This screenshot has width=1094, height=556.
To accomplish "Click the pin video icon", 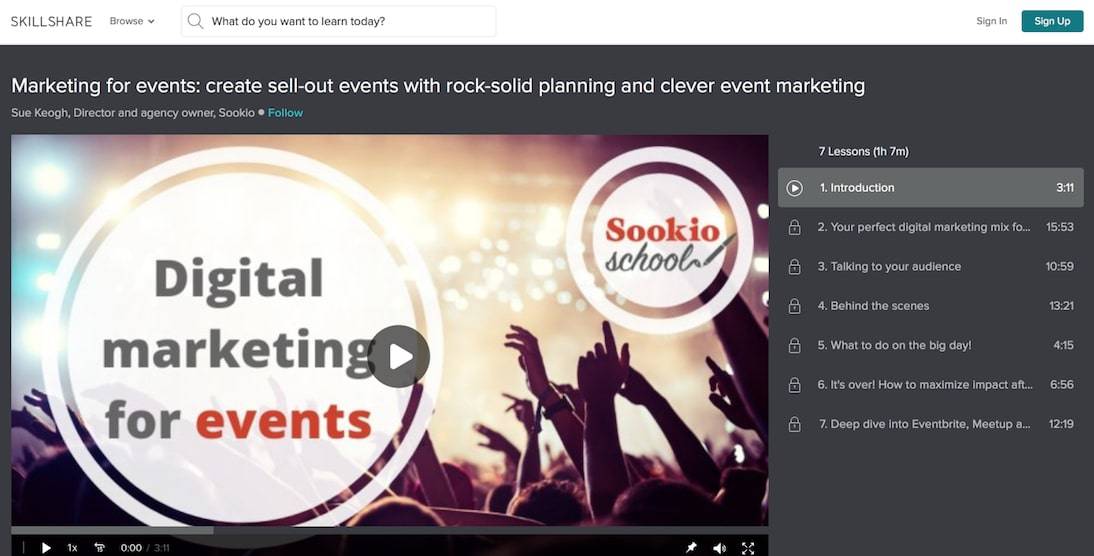I will [691, 548].
